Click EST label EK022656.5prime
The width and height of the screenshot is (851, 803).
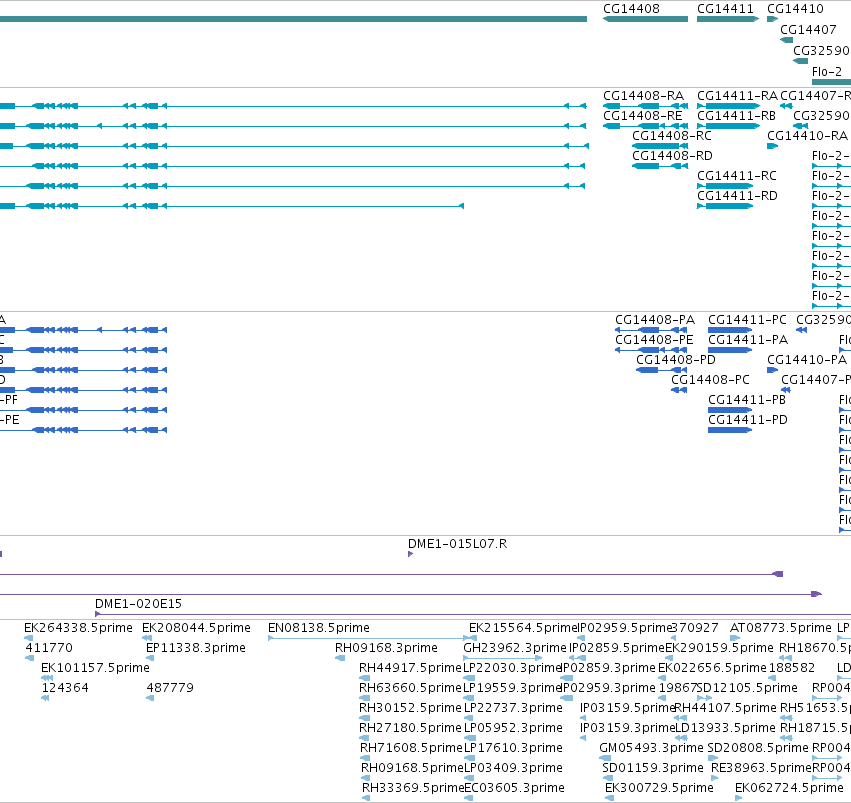712,668
